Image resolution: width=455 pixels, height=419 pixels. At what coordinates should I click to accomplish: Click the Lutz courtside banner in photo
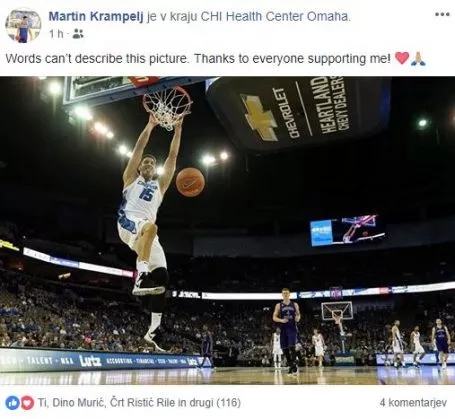coord(90,361)
